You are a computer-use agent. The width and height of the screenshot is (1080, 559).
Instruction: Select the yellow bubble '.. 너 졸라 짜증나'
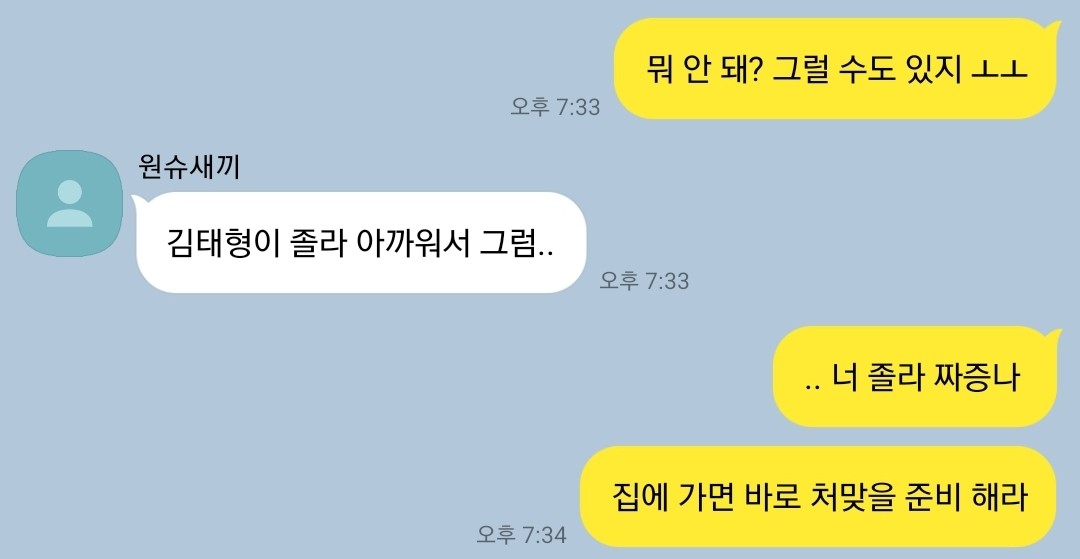click(x=915, y=377)
